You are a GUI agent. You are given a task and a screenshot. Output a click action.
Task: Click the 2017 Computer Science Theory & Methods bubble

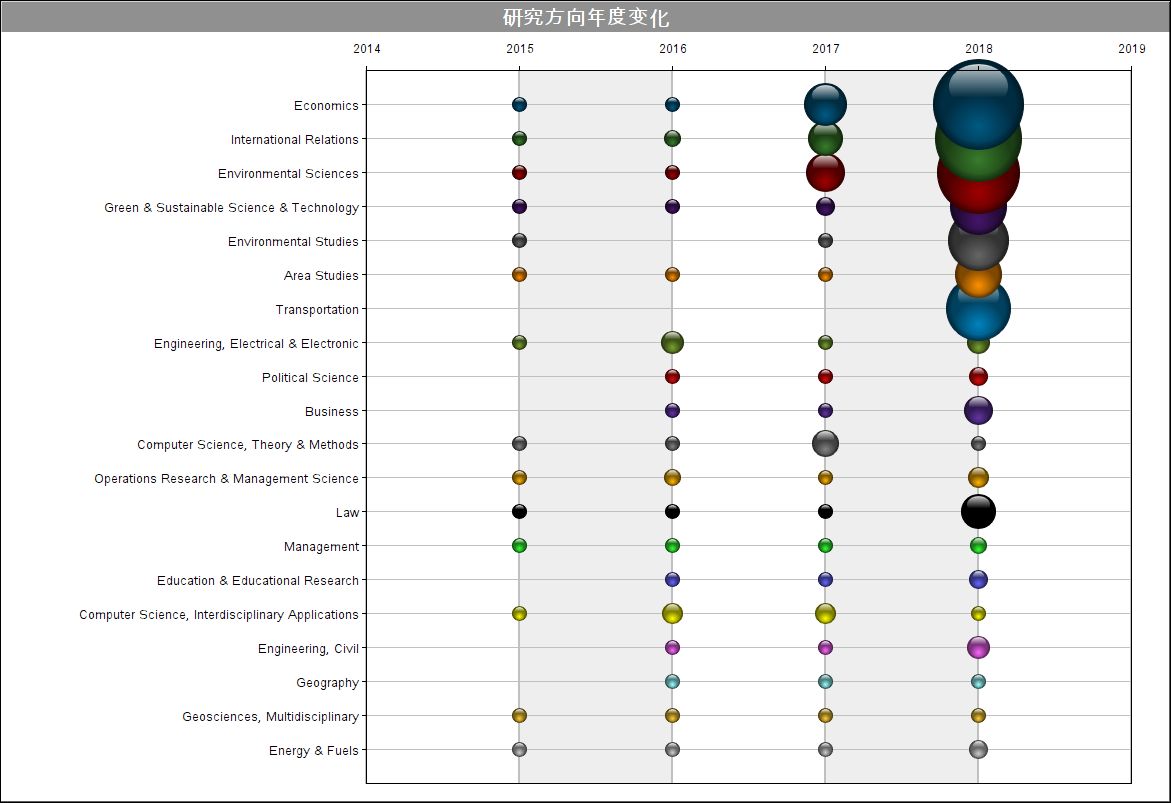coord(825,443)
